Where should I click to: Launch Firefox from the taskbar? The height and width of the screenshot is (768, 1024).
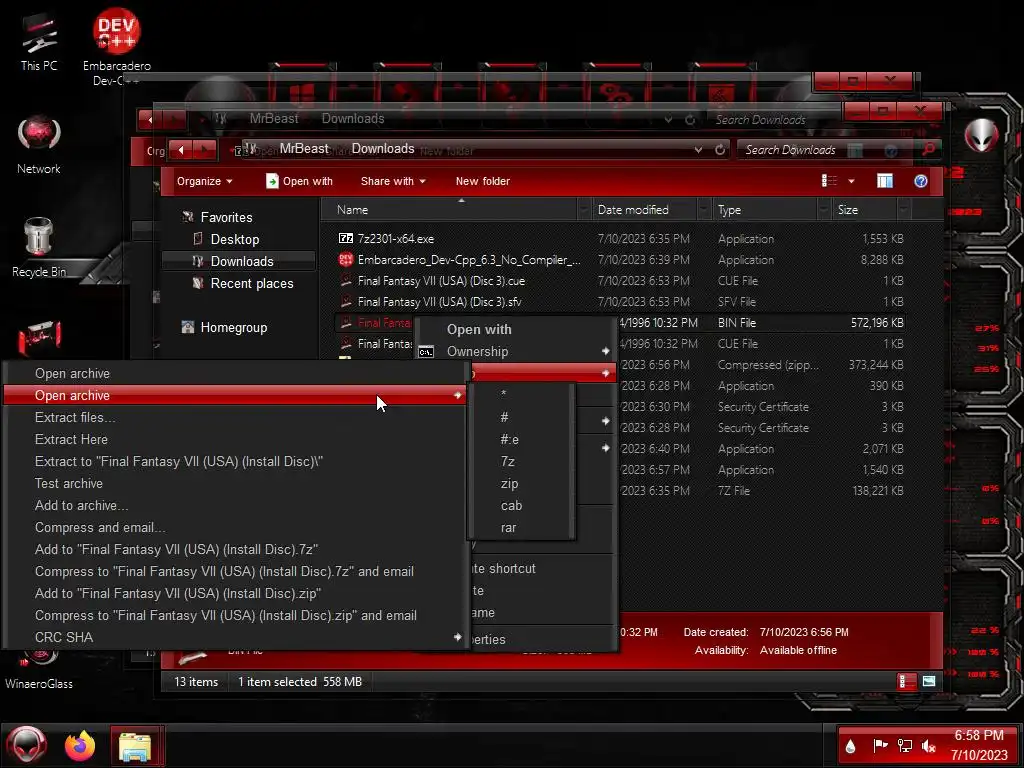80,745
